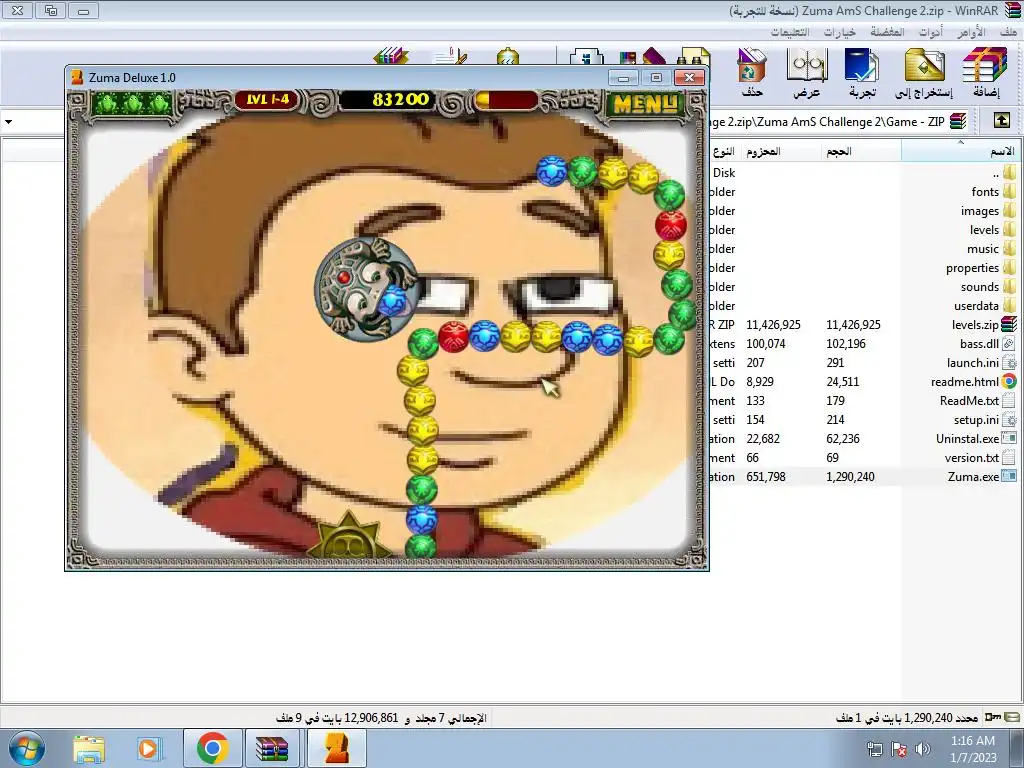Switch to Zuma on the taskbar

336,748
